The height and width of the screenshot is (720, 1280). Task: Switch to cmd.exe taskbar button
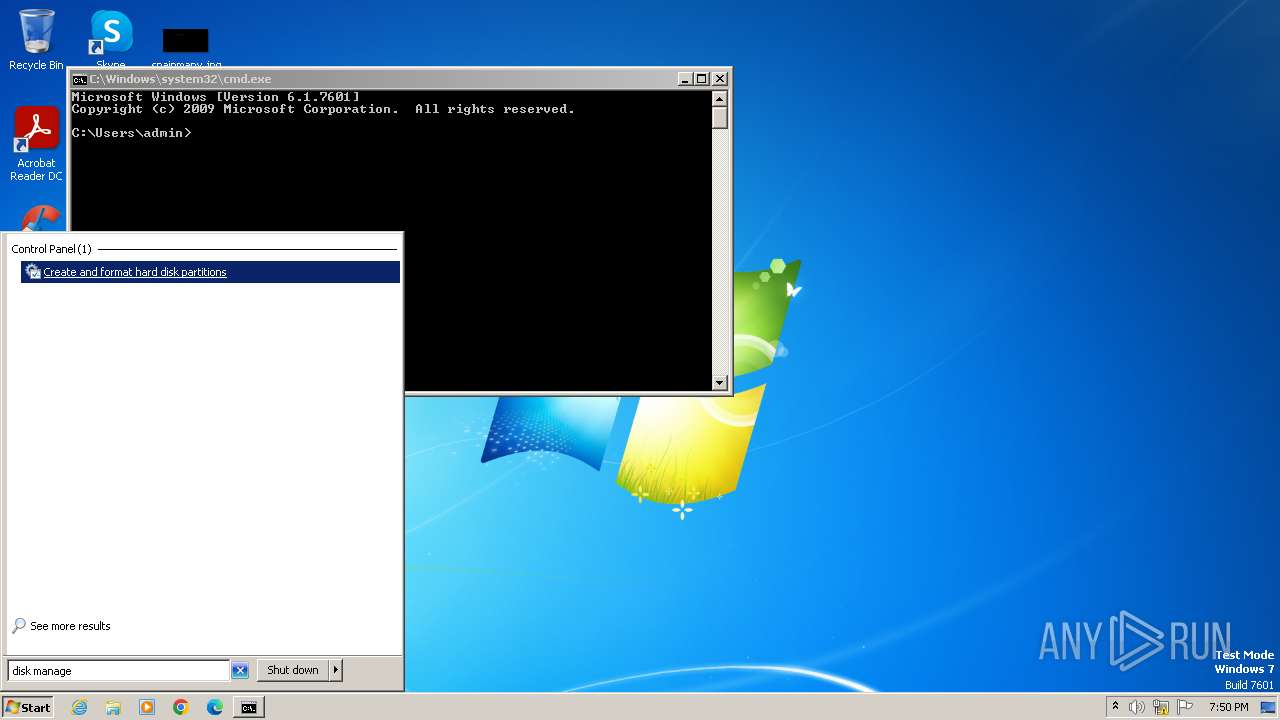click(248, 707)
